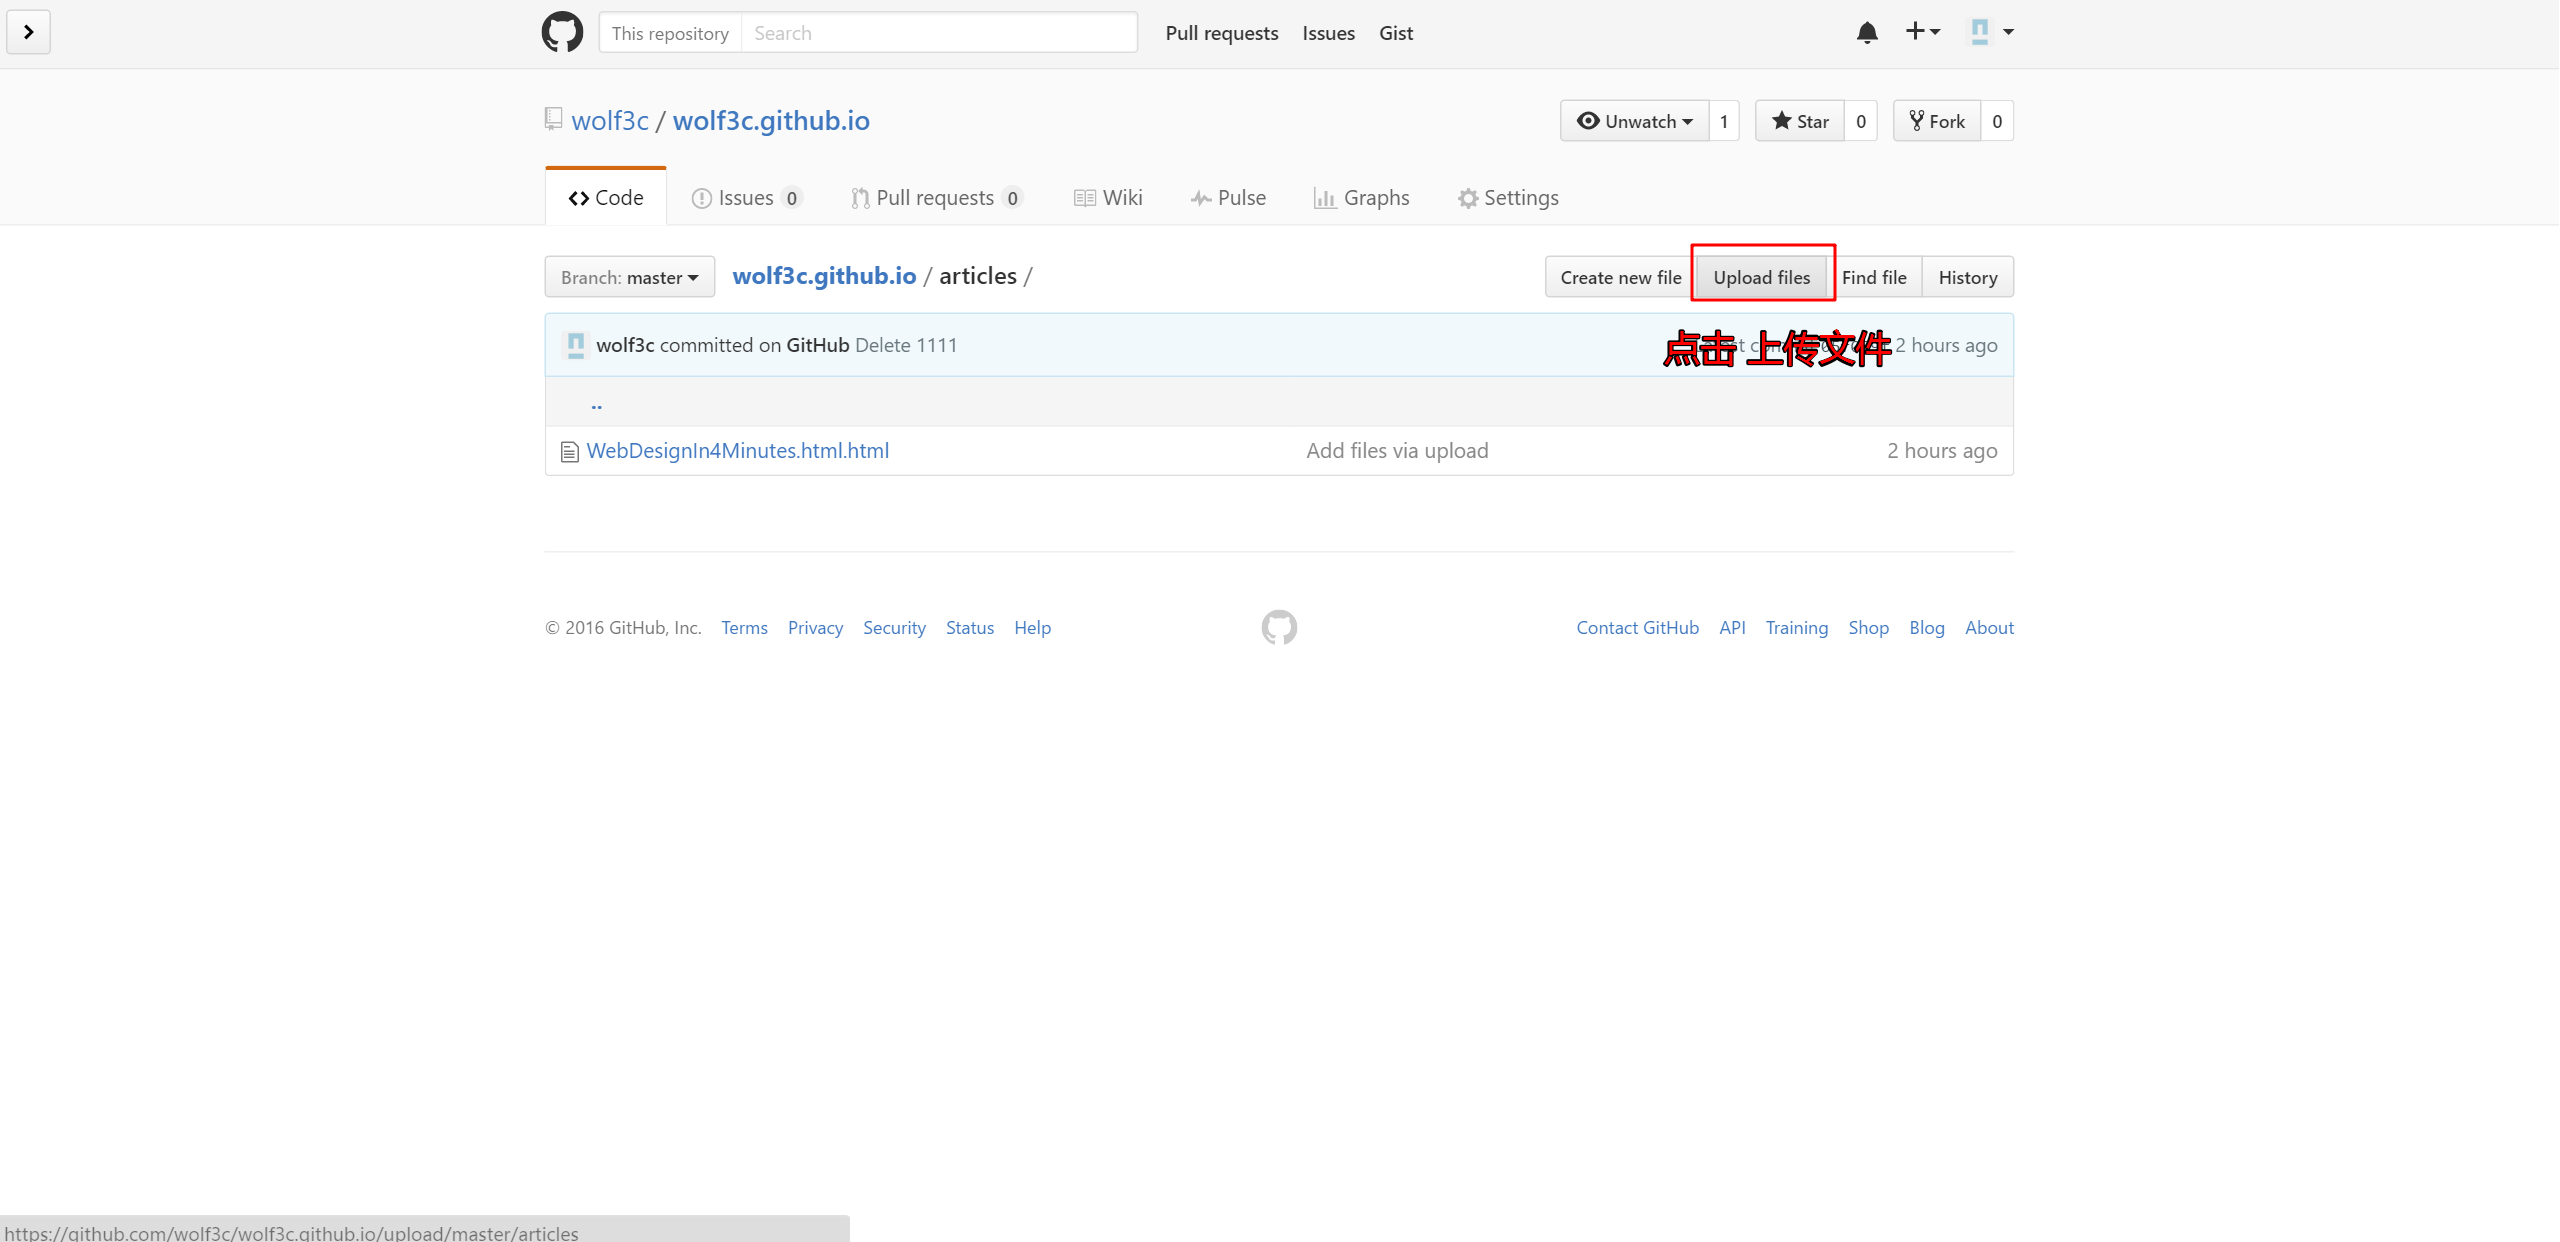Click wolf3c committer name in commit bar
The image size is (2560, 1242).
[625, 345]
